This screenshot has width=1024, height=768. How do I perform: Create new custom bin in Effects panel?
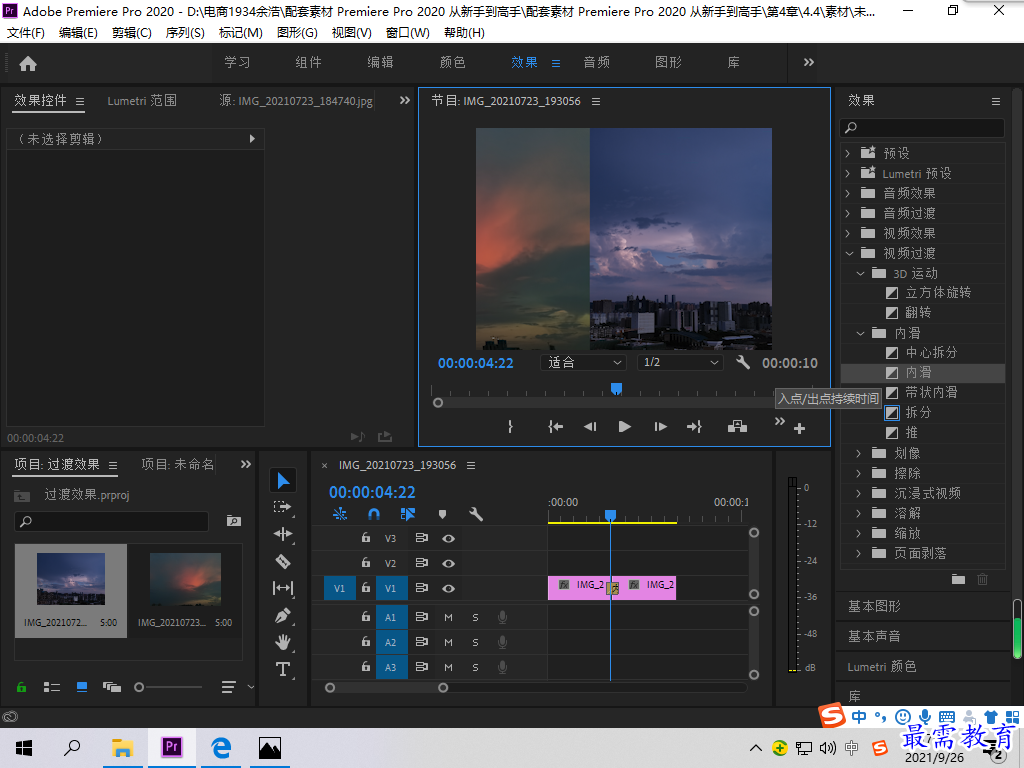coord(958,579)
